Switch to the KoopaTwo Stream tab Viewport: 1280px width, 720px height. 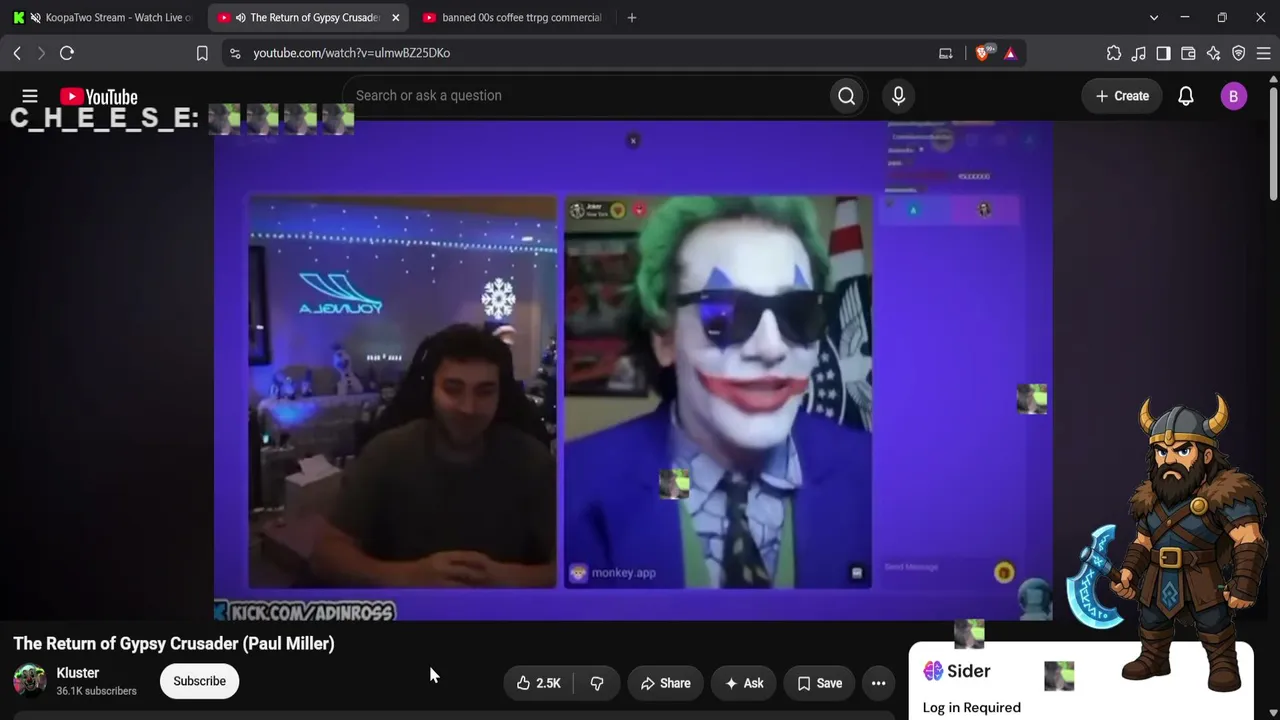click(x=104, y=18)
